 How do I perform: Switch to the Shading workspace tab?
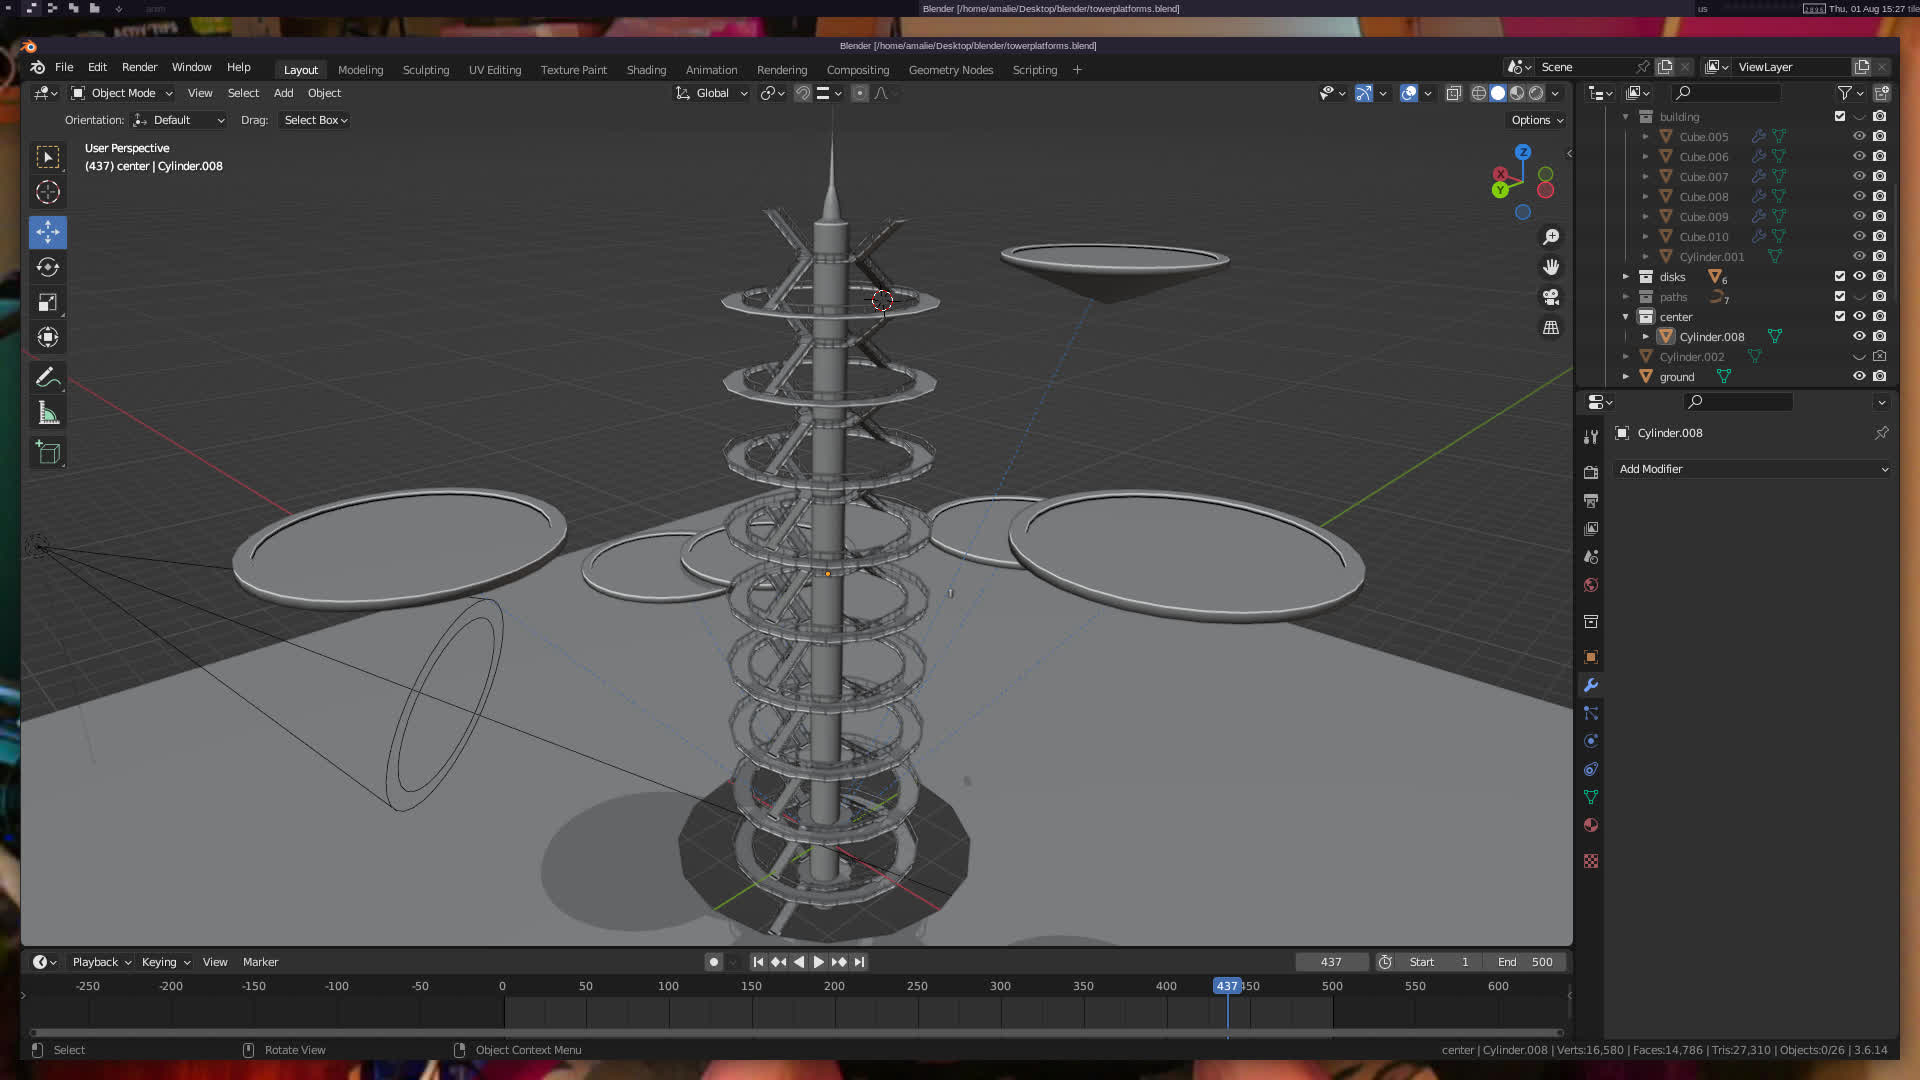[x=646, y=70]
